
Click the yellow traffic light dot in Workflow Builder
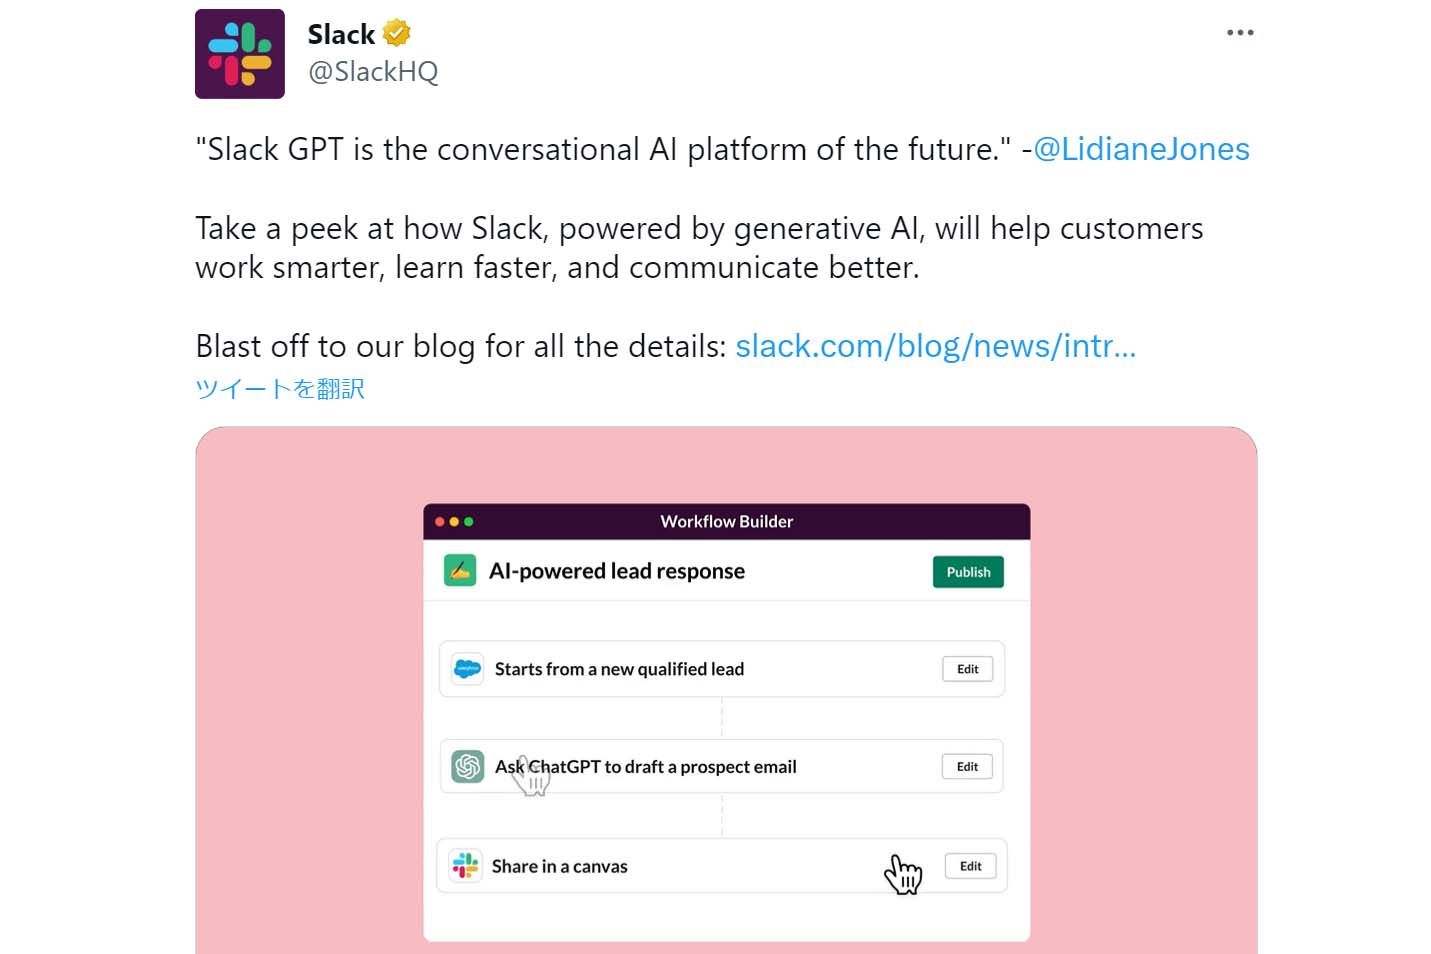pos(456,521)
